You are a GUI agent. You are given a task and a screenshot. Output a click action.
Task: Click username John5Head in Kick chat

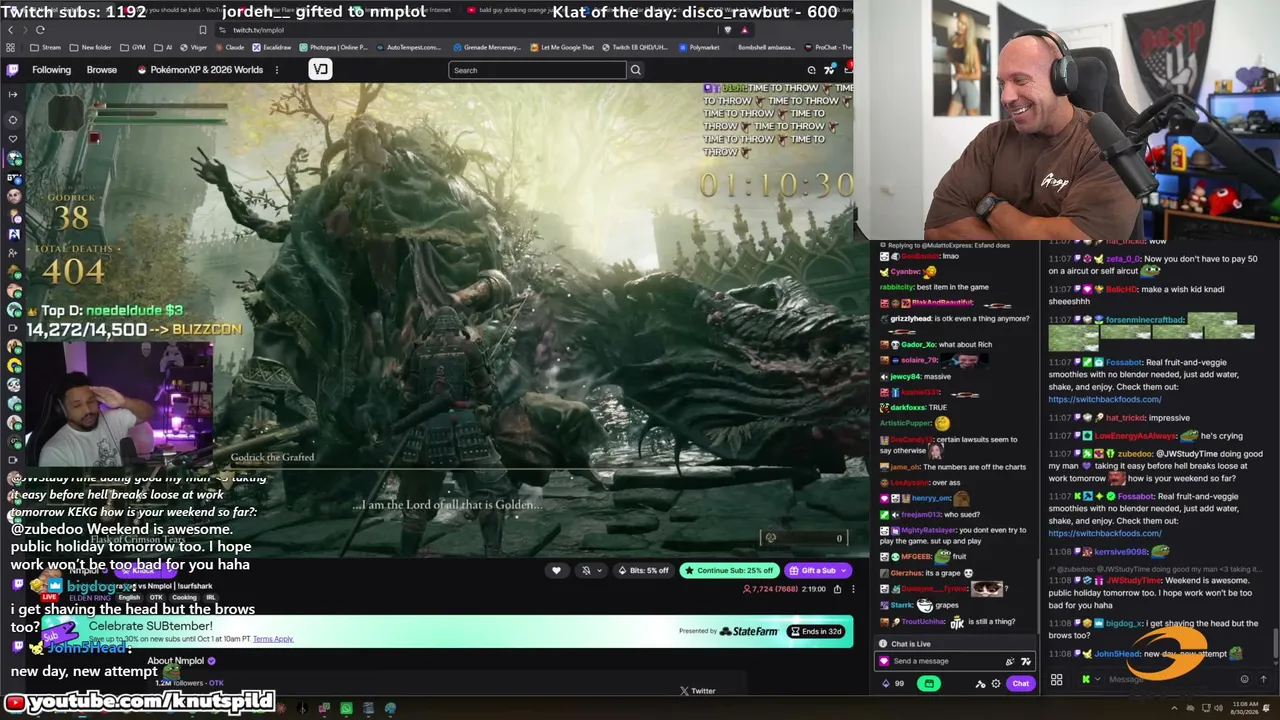point(1117,654)
